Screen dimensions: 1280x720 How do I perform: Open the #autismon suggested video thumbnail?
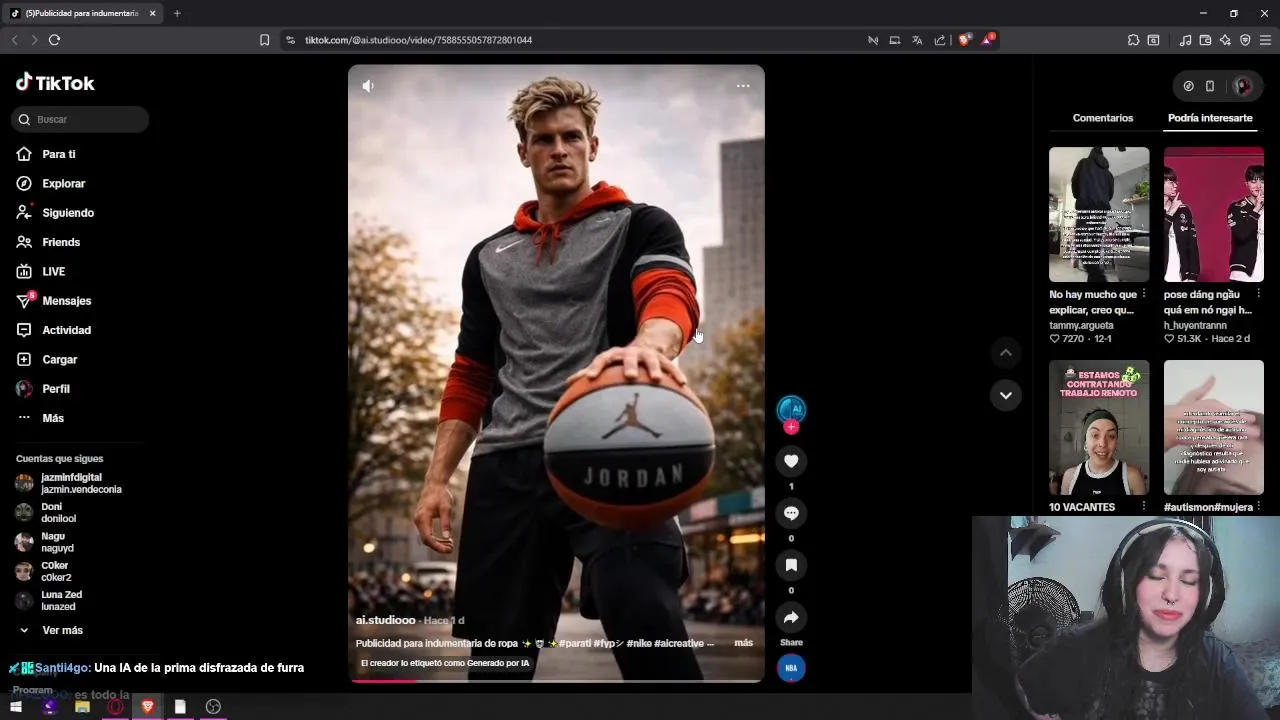click(x=1214, y=427)
